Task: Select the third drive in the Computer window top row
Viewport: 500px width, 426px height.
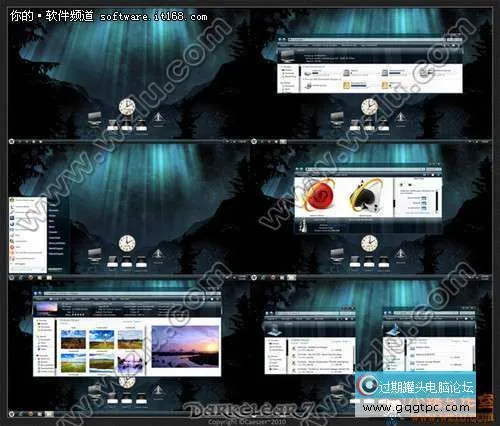Action: click(x=385, y=72)
